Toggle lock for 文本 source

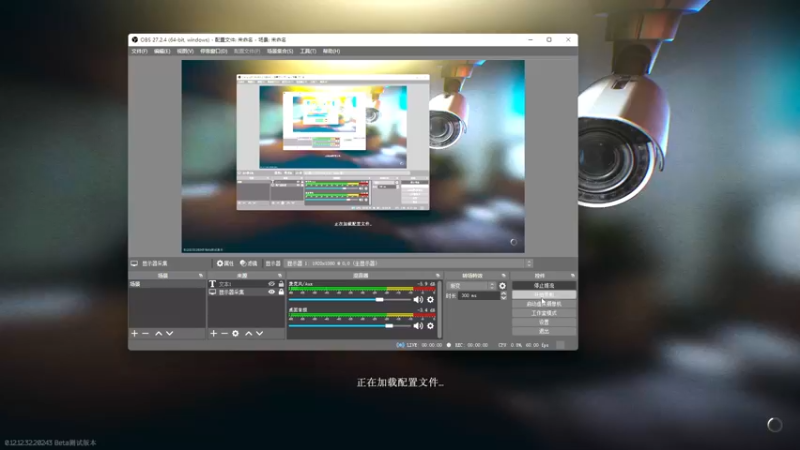(281, 284)
